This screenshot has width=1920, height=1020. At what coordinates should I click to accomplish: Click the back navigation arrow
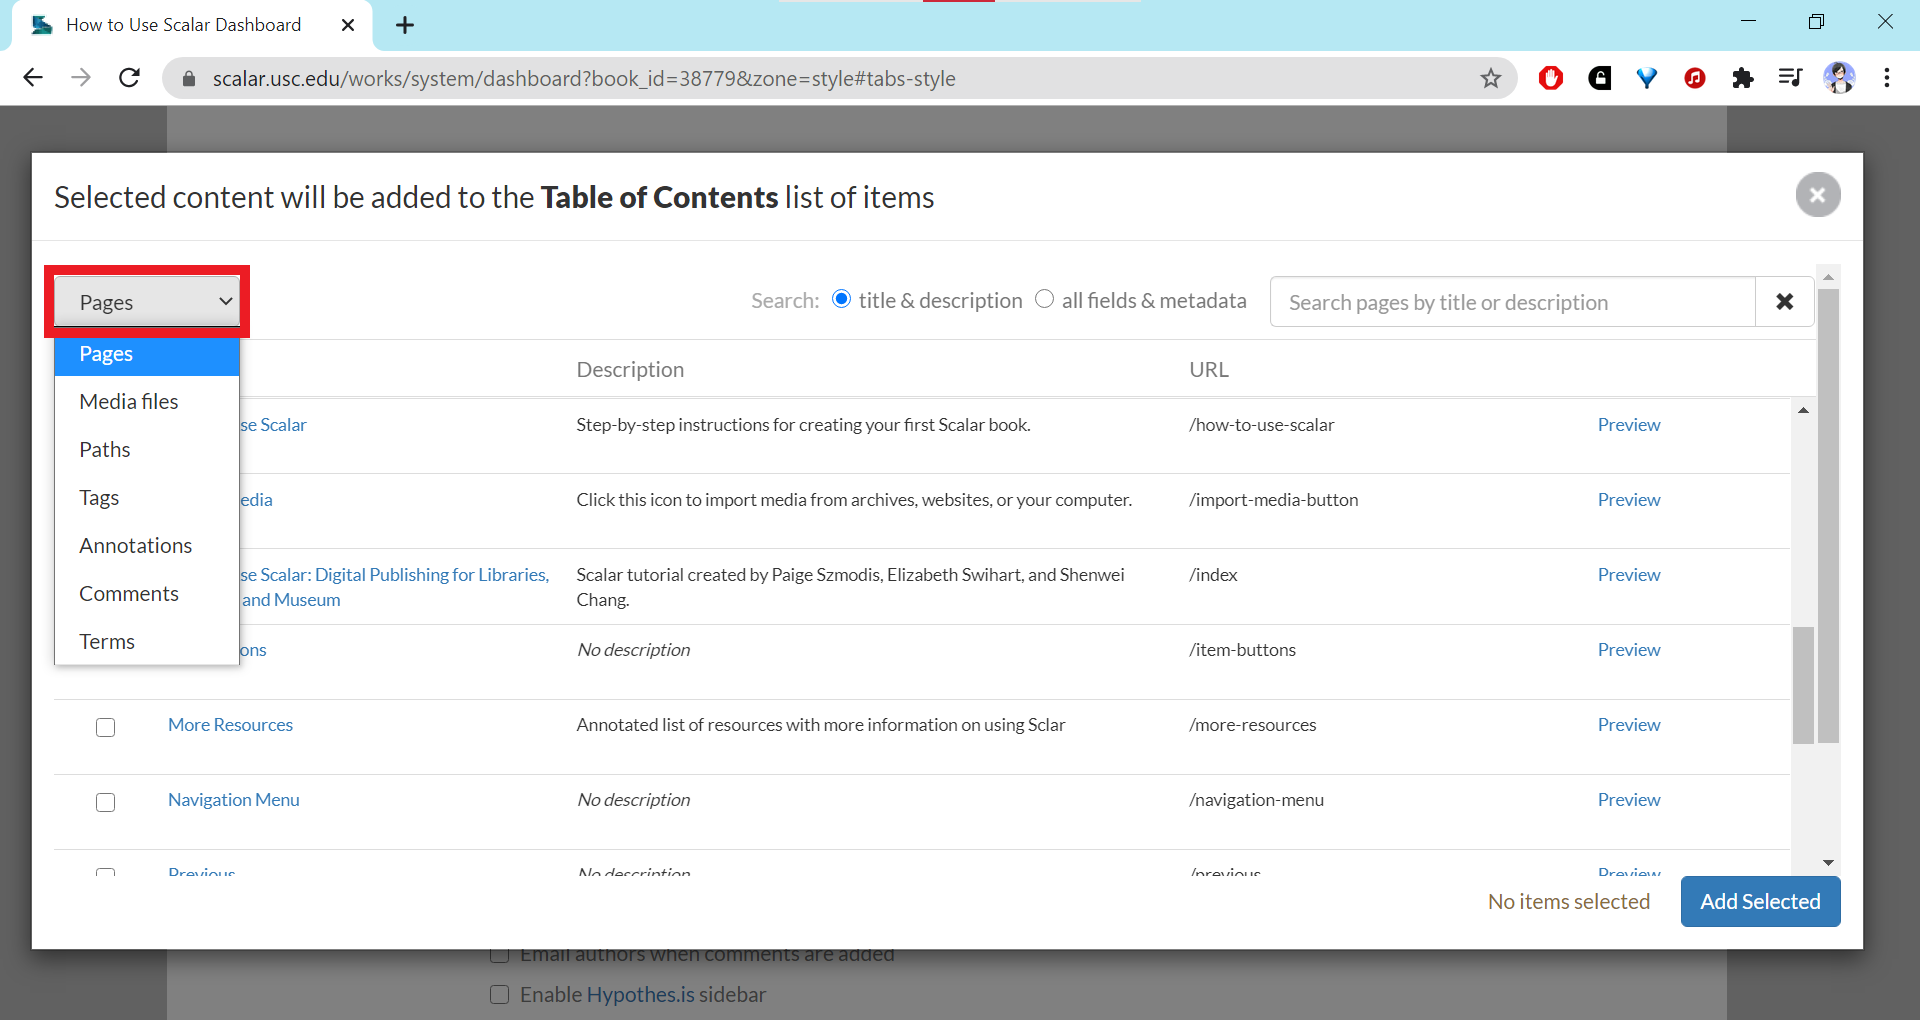33,78
